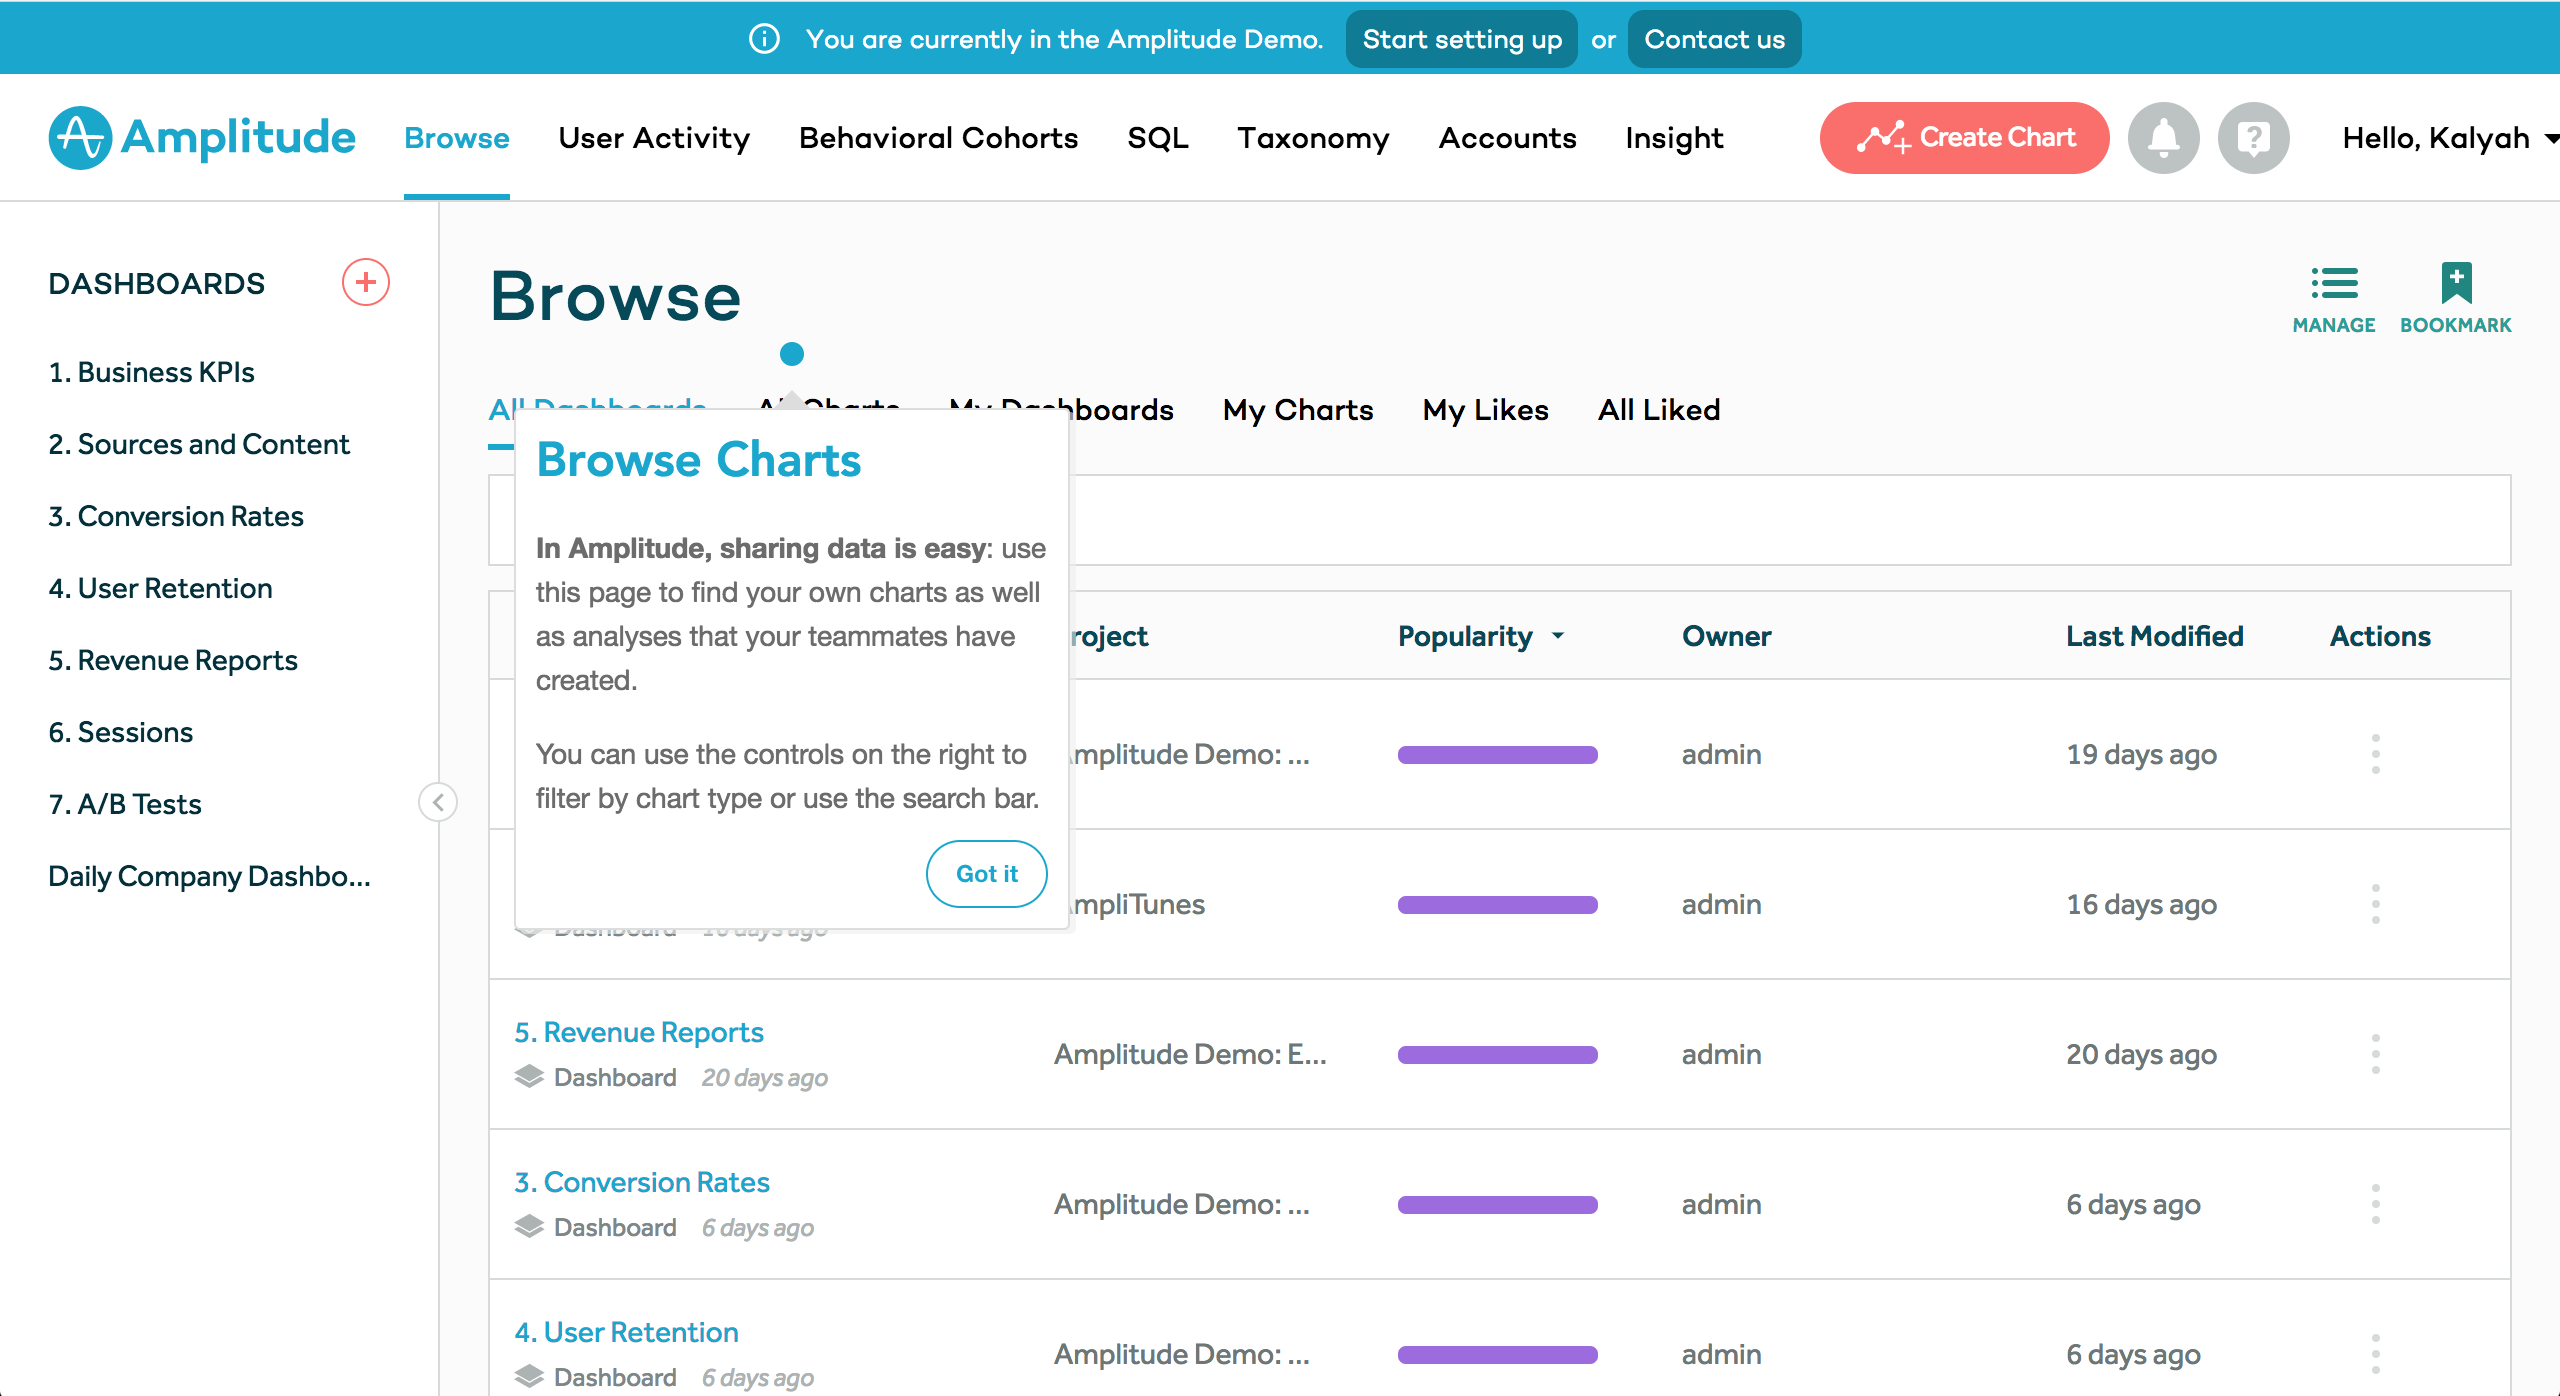Click dashboard layers icon under Conversion Rates
Screen dimensions: 2560x1396
(x=529, y=1227)
